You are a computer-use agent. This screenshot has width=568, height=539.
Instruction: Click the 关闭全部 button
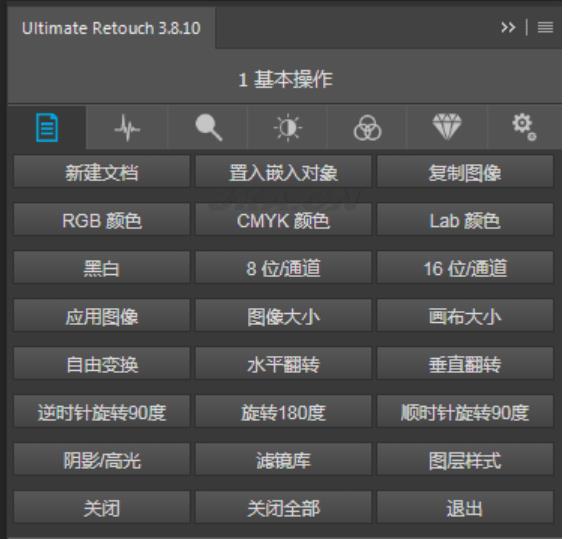point(283,508)
